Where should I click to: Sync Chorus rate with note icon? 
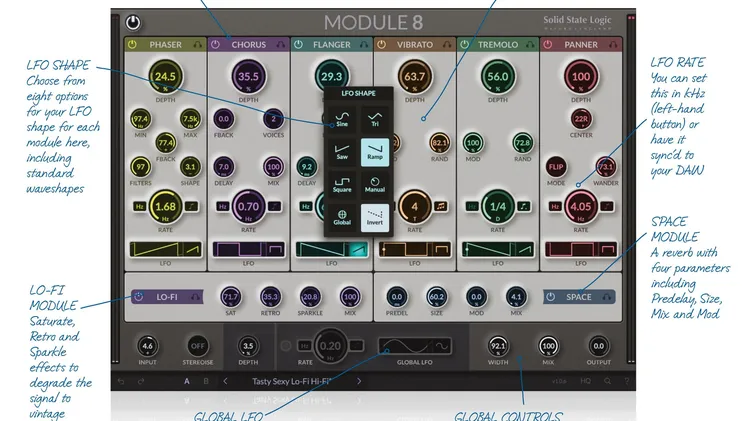pos(274,207)
